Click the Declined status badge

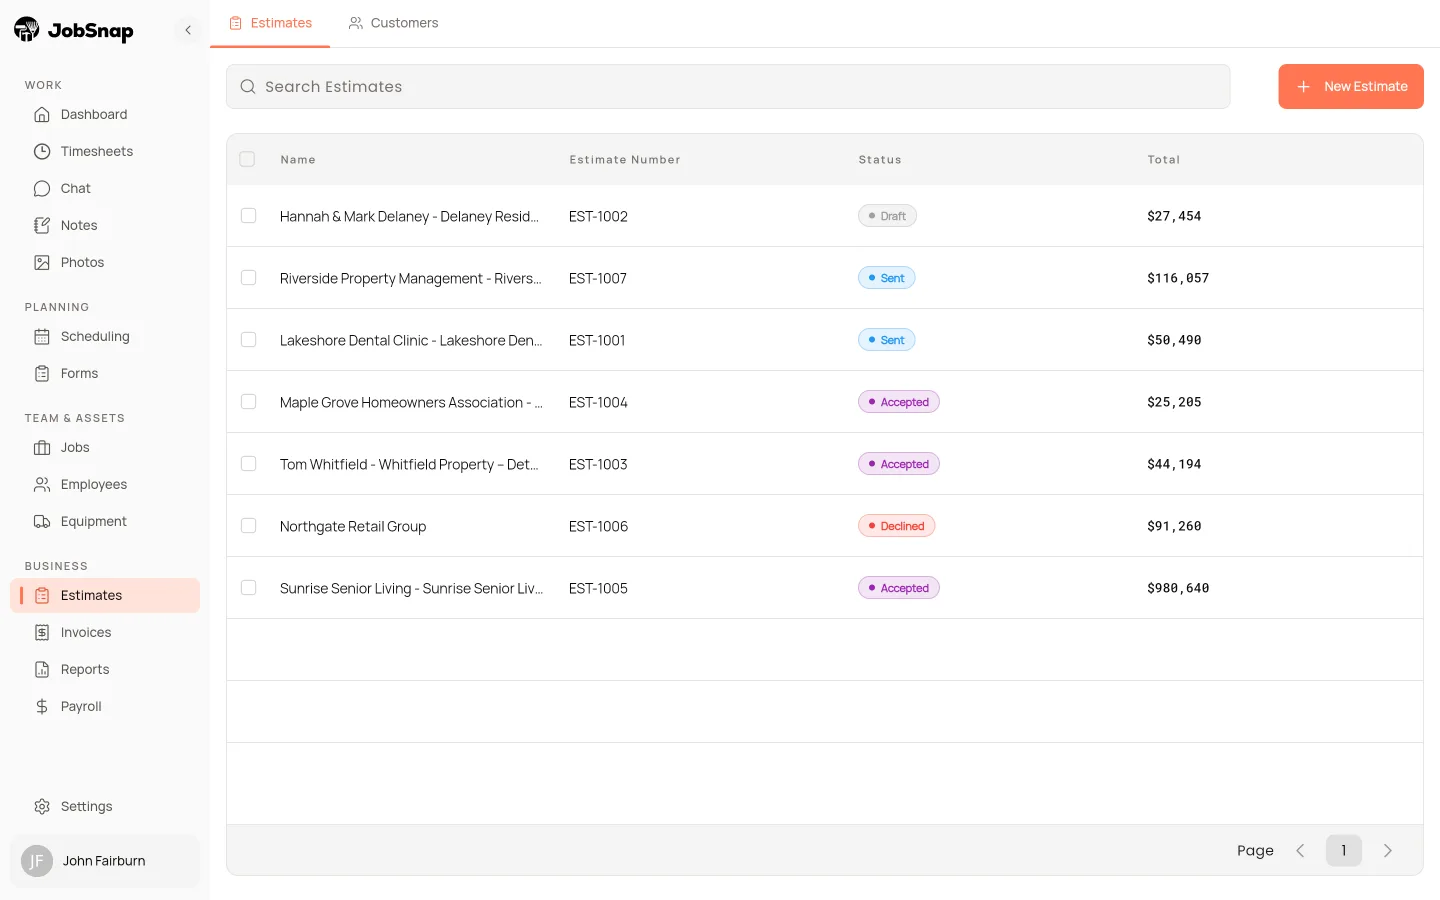[897, 526]
